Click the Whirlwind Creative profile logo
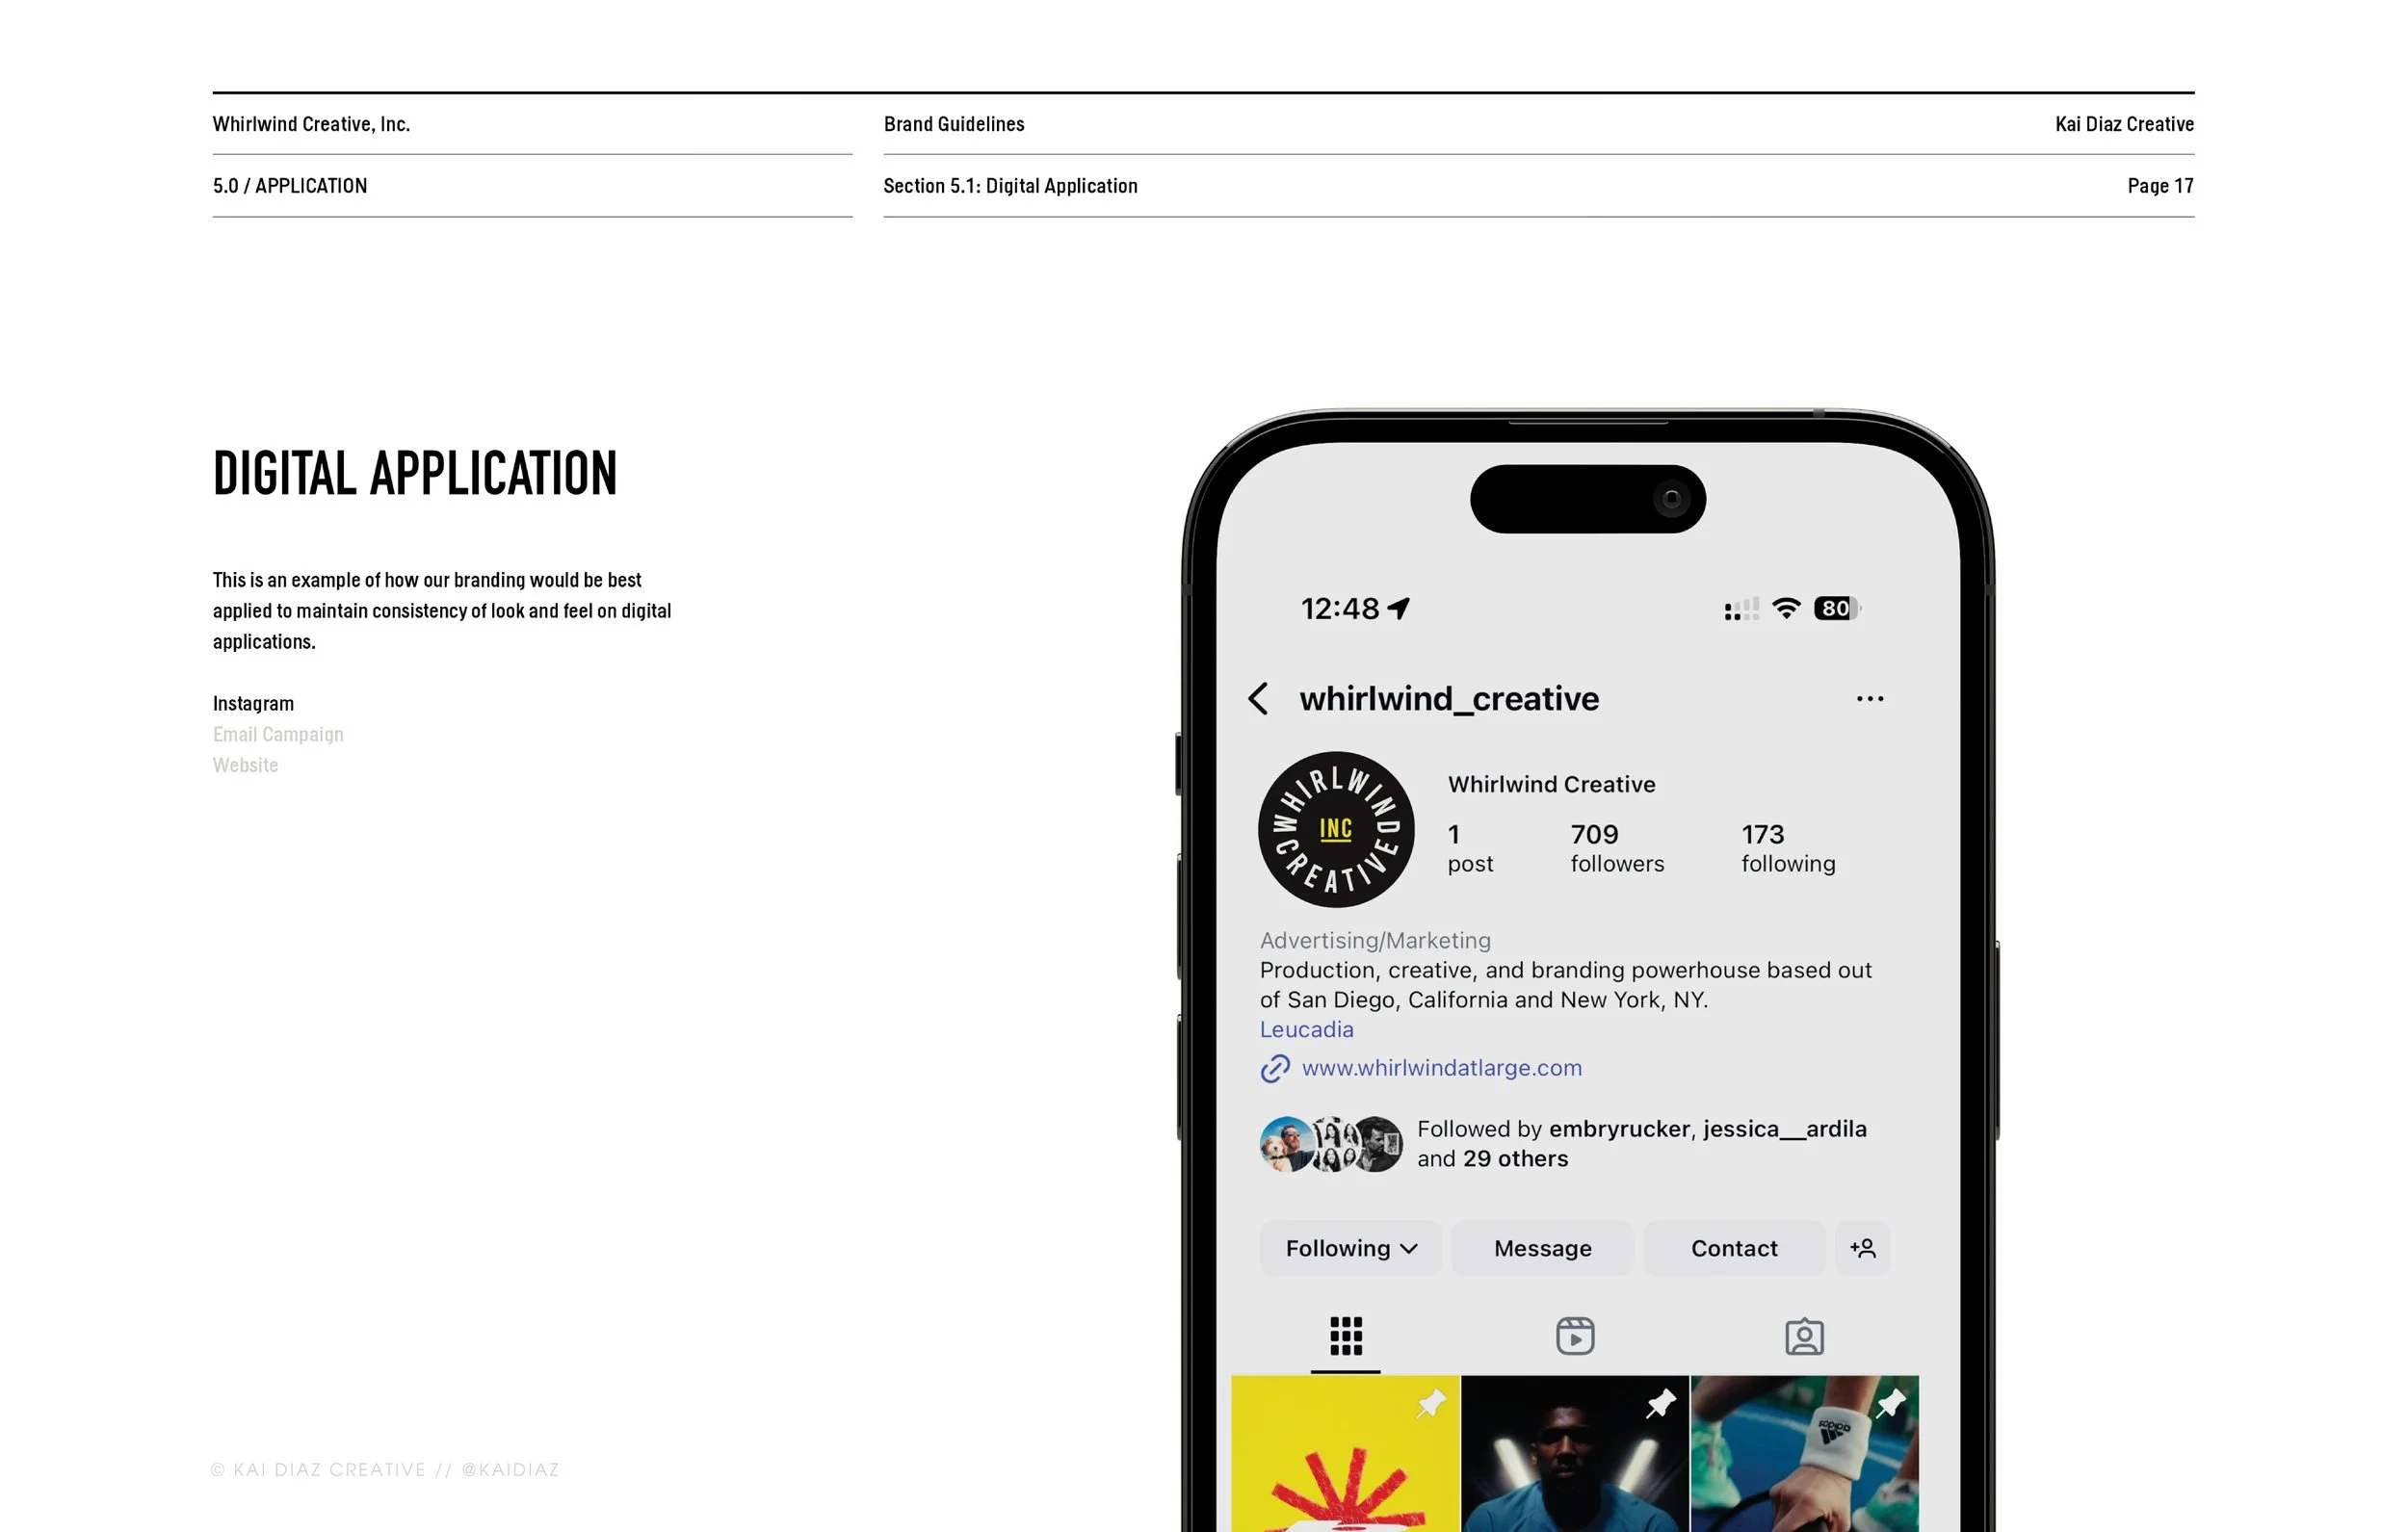Image resolution: width=2408 pixels, height=1532 pixels. point(1336,830)
